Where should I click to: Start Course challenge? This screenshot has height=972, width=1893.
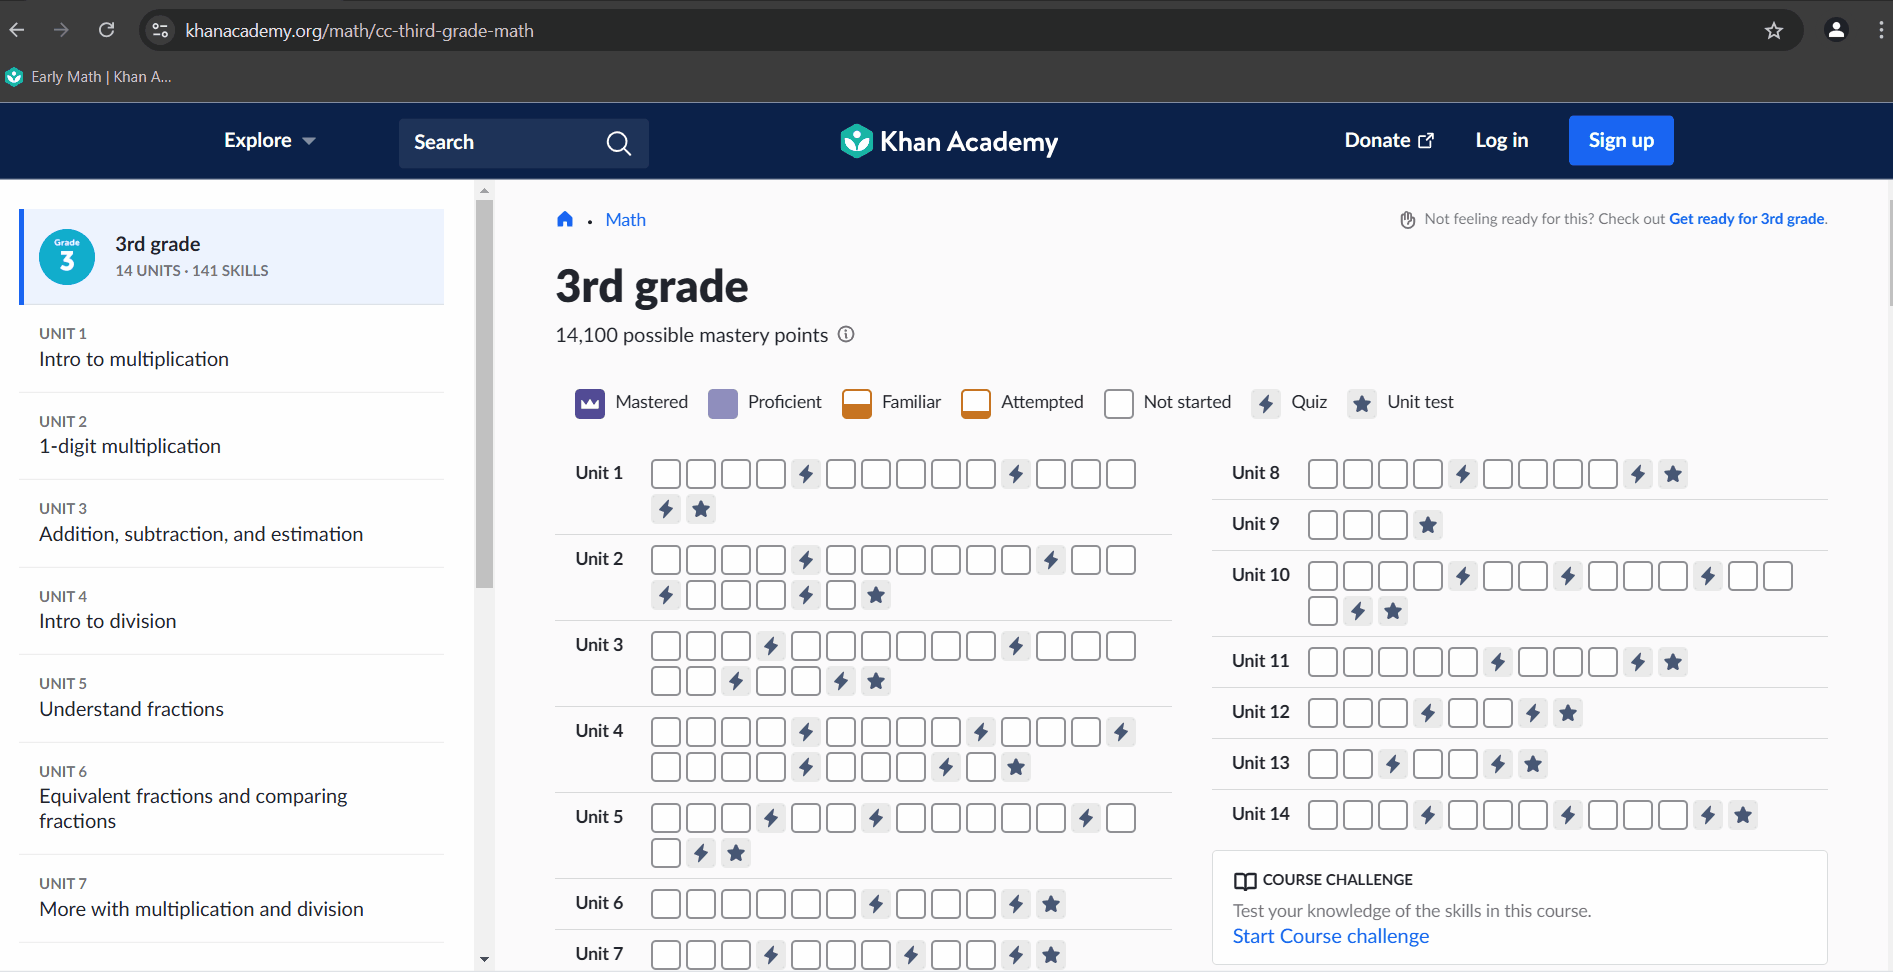(1330, 936)
